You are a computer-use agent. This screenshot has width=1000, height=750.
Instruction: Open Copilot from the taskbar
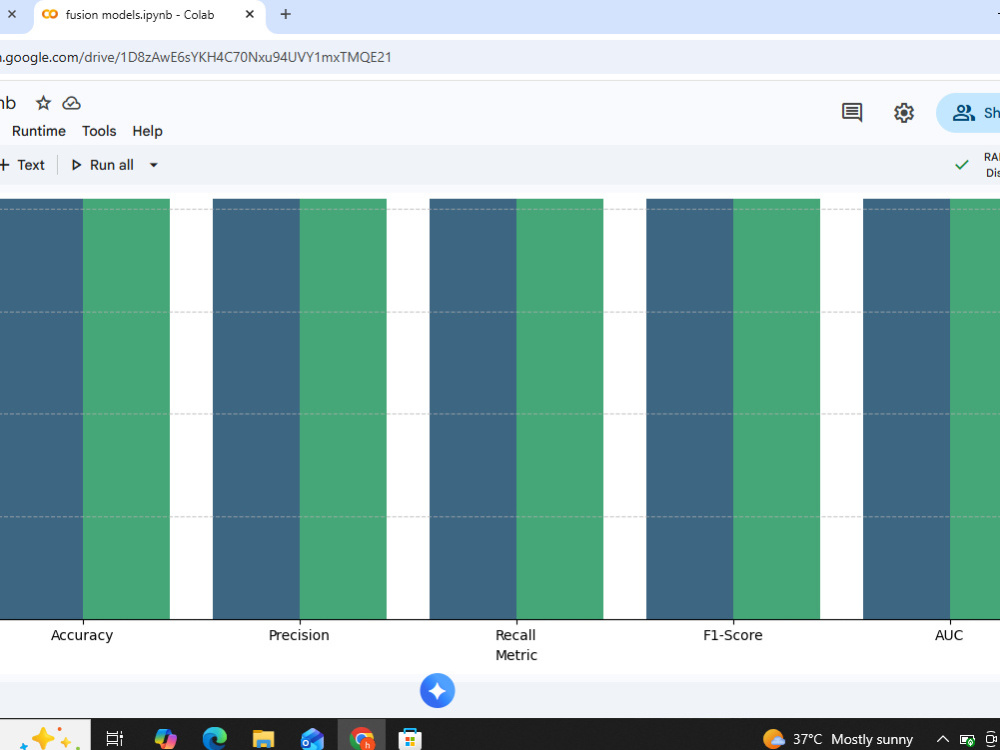coord(166,739)
